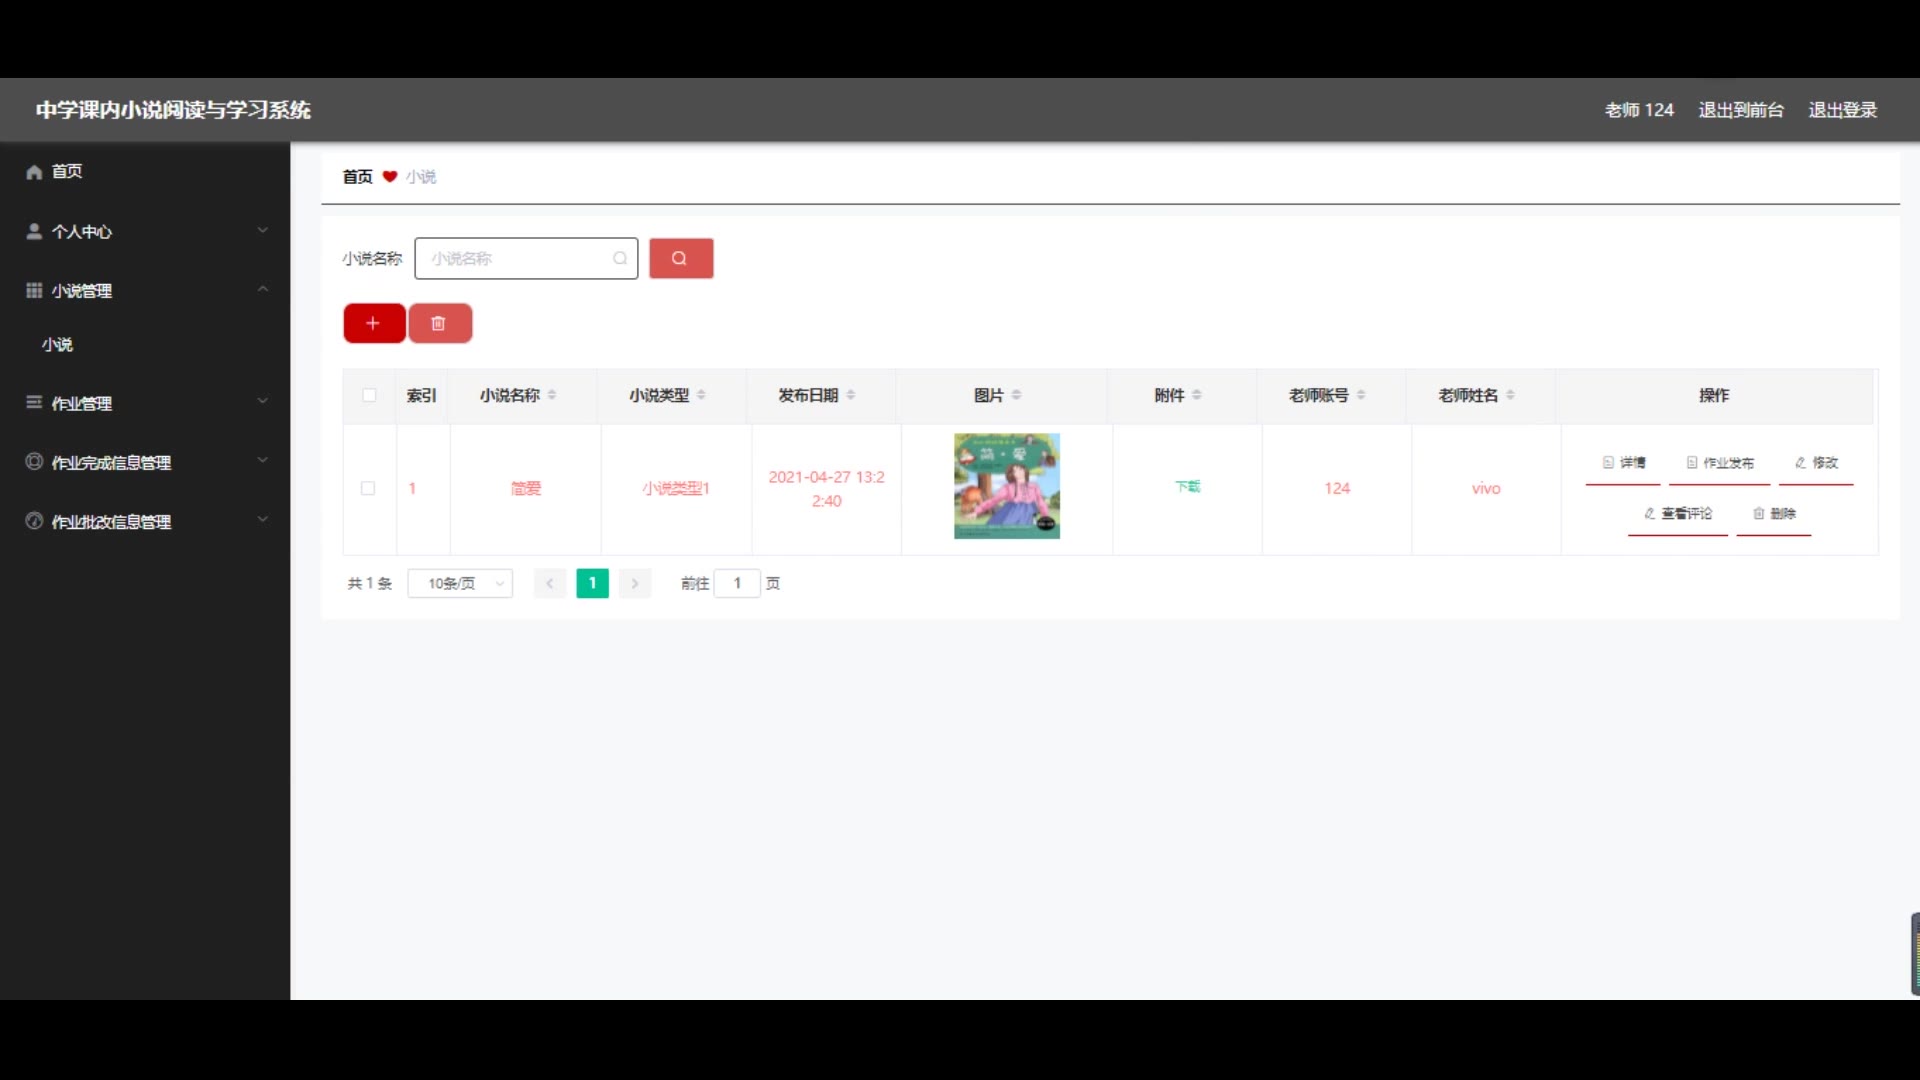Open the 作业管理 menu
The image size is (1920, 1080).
[145, 403]
